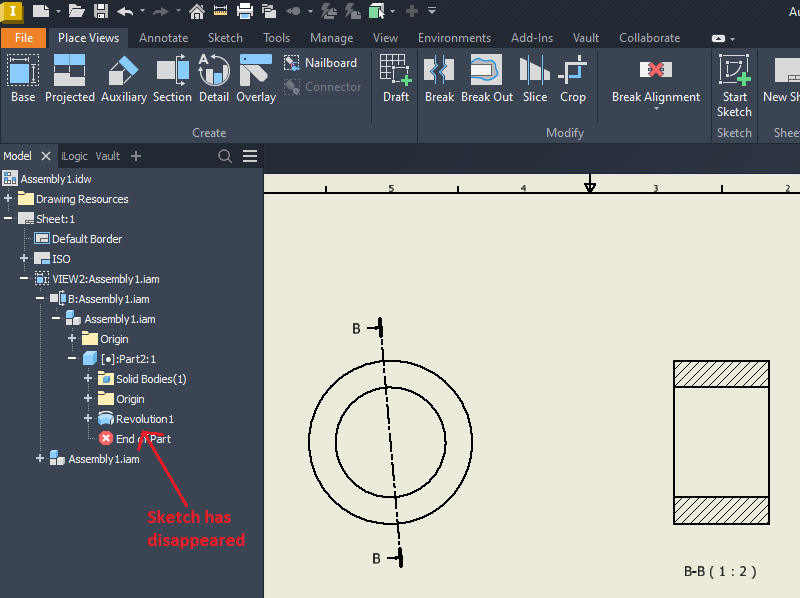Click the Break Alignment tool
Viewport: 800px width, 598px height.
[x=656, y=79]
